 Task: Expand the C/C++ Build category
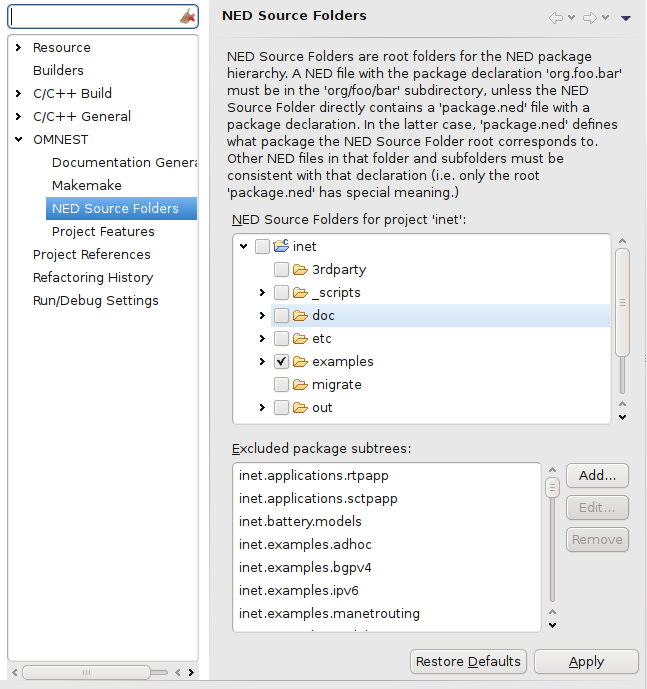(x=18, y=93)
